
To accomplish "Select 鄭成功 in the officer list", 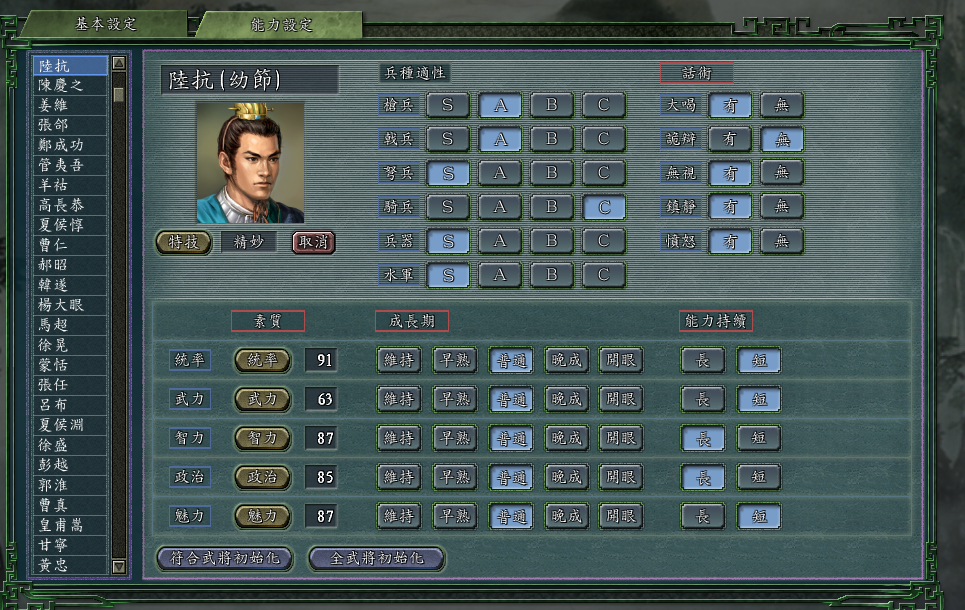I will (x=70, y=145).
